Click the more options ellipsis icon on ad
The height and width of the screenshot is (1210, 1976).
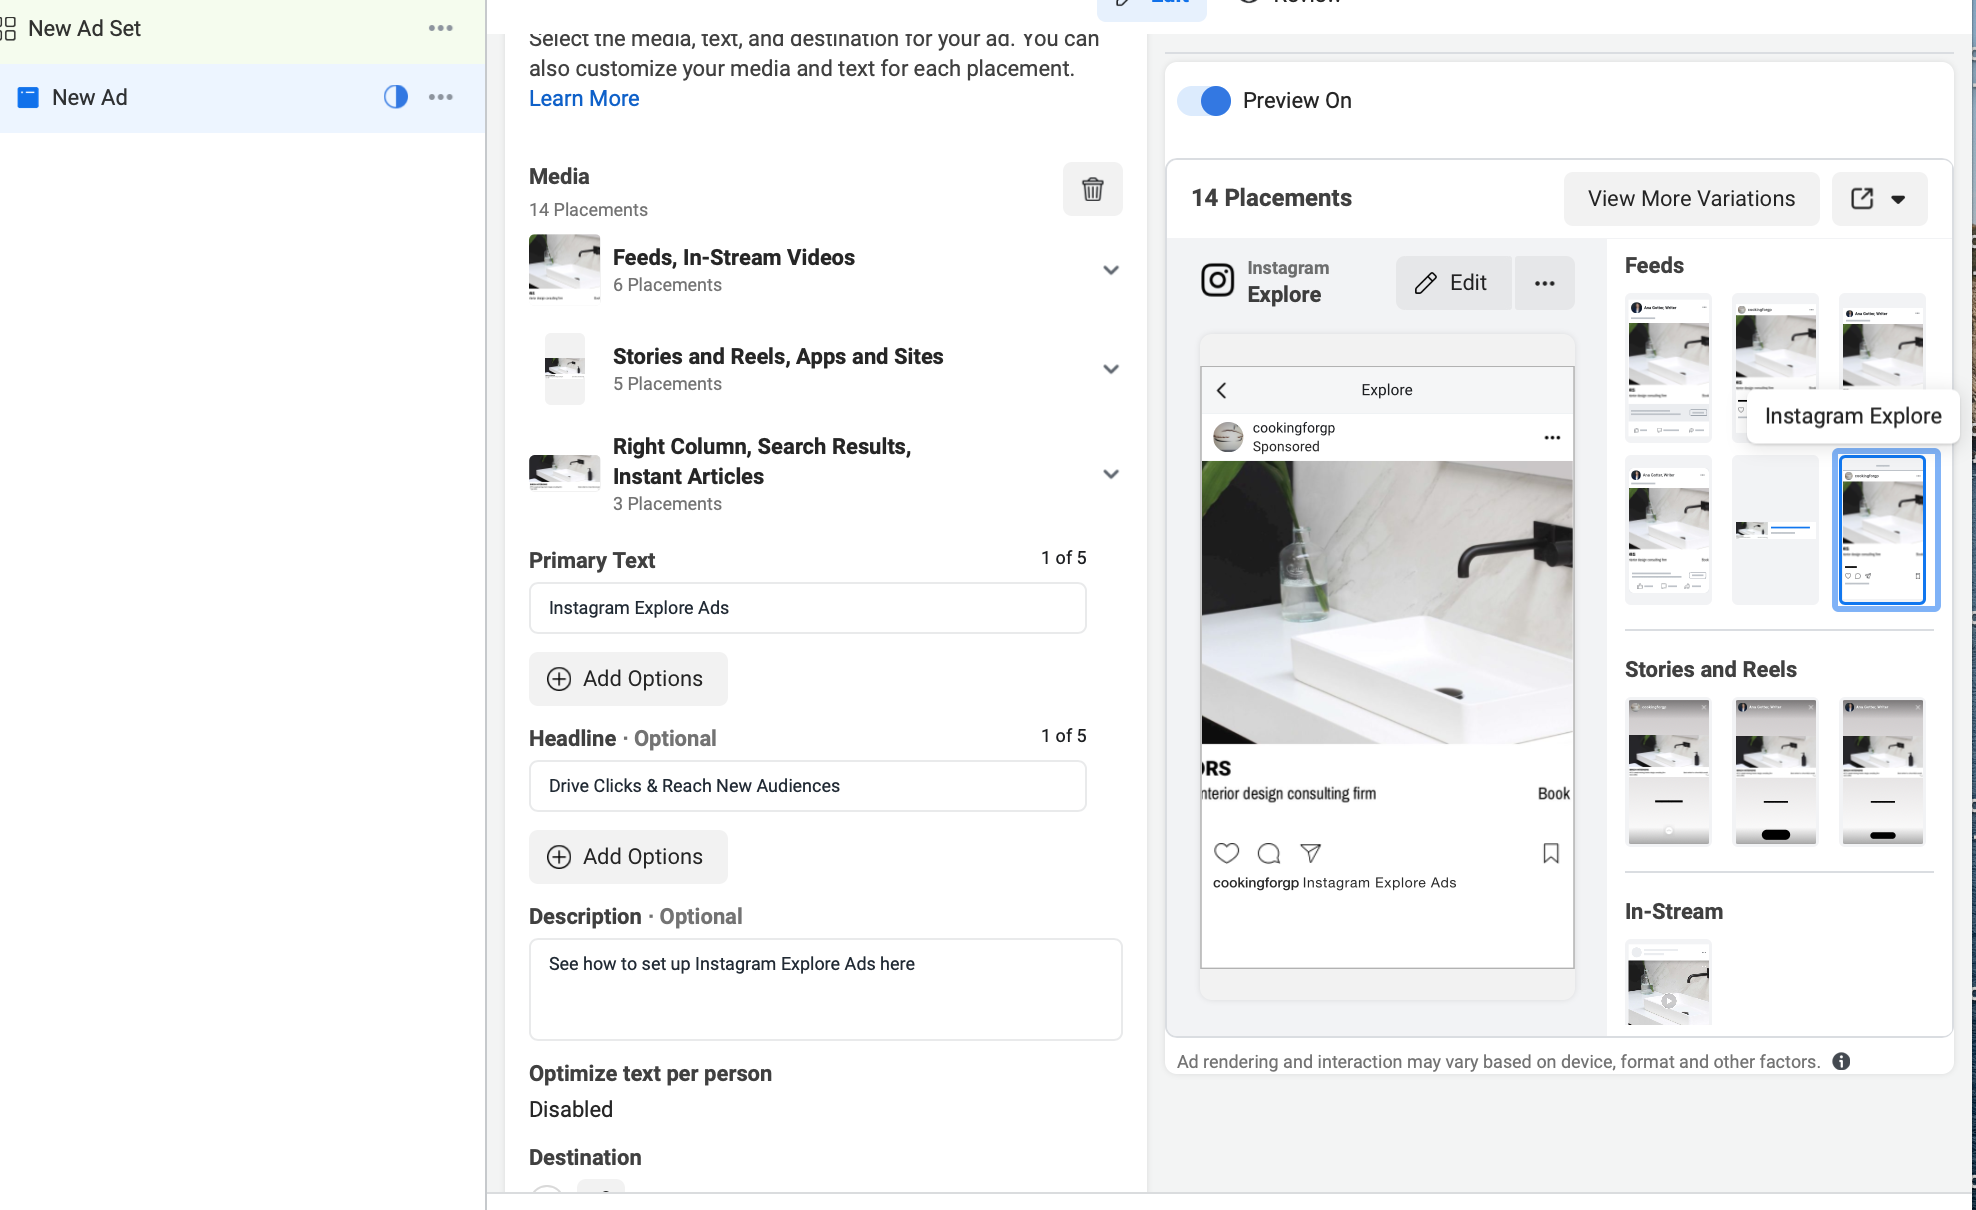click(442, 97)
